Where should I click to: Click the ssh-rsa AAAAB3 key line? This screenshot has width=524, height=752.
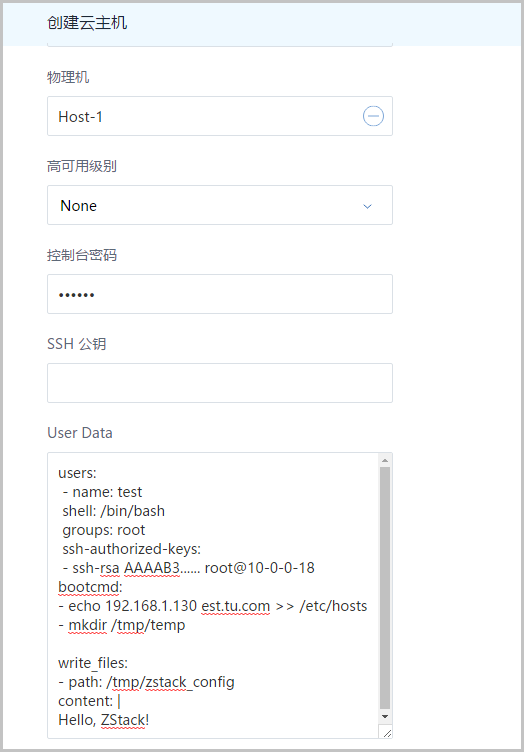pyautogui.click(x=188, y=568)
